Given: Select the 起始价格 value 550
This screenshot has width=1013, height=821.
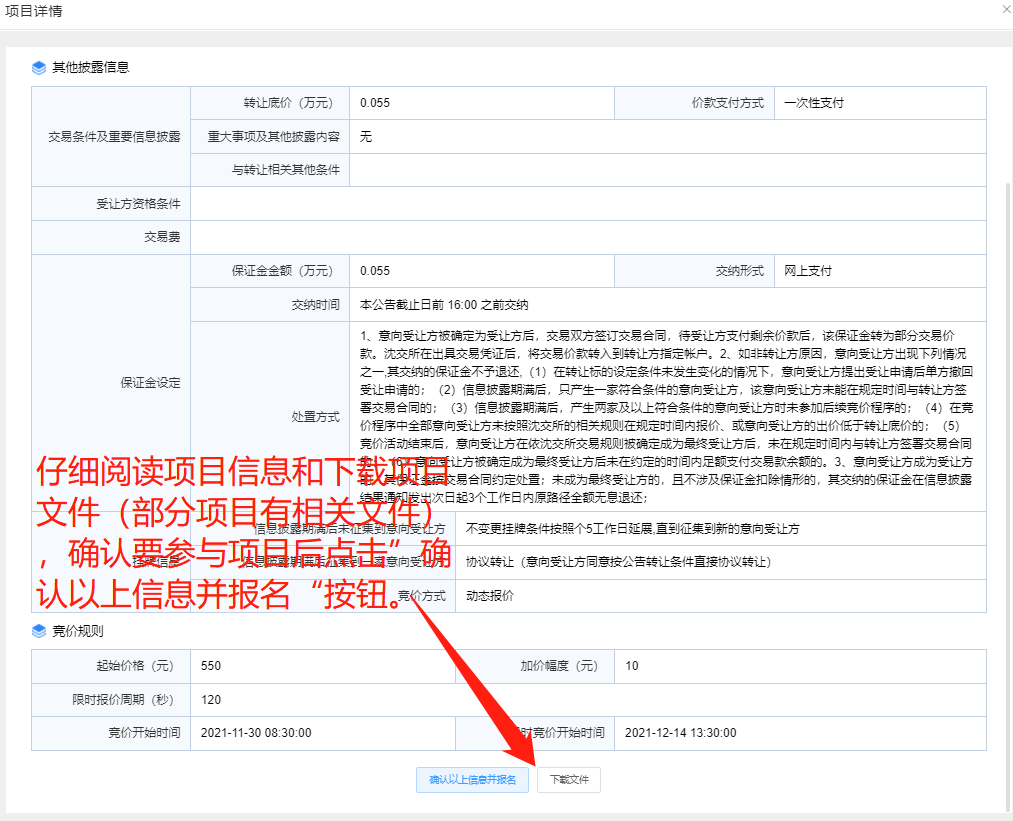Looking at the screenshot, I should (212, 666).
